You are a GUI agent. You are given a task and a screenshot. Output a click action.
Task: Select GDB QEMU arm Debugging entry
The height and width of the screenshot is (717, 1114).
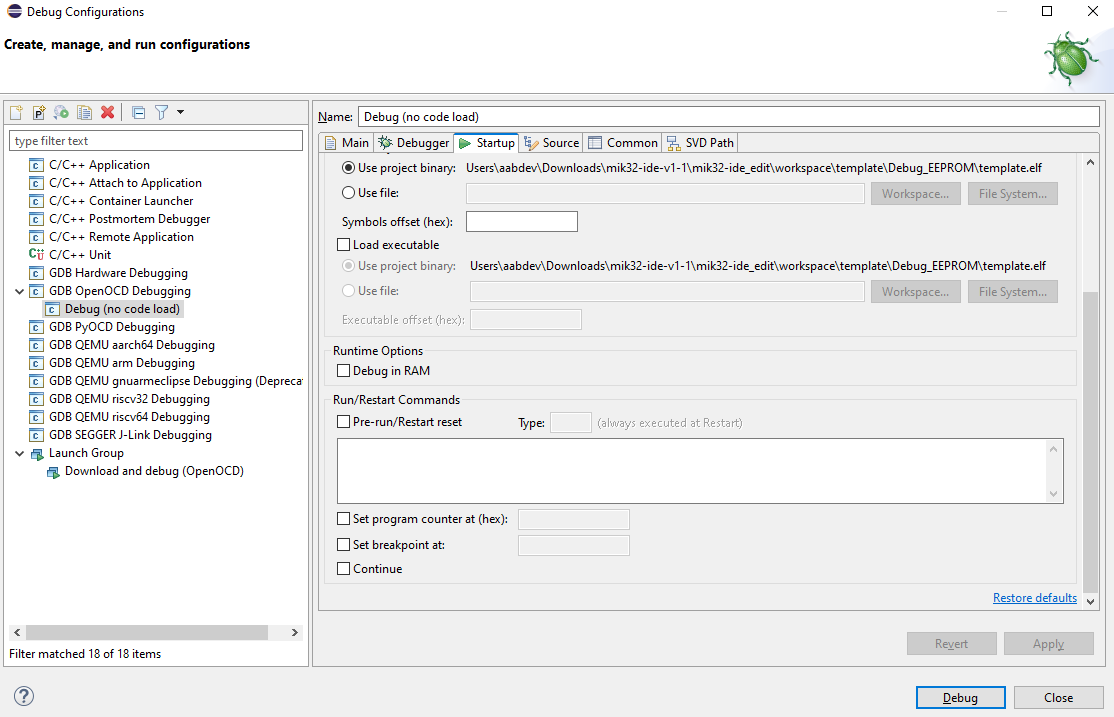point(121,363)
